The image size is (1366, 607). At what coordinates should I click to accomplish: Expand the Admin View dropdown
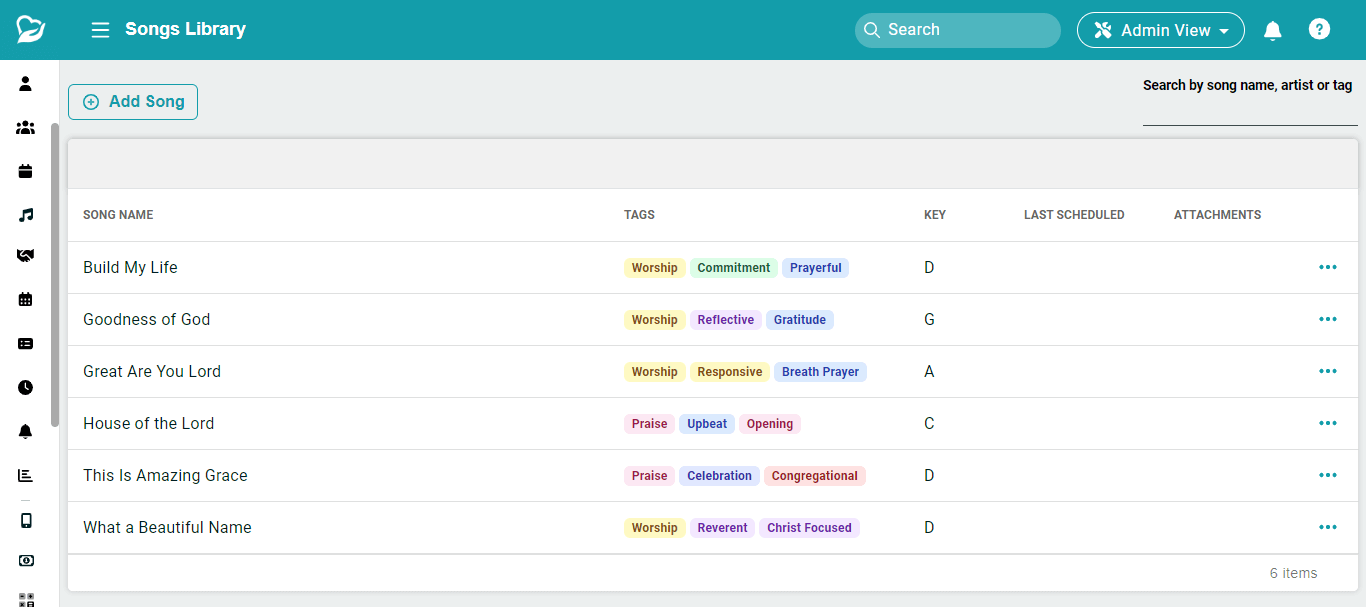1160,30
